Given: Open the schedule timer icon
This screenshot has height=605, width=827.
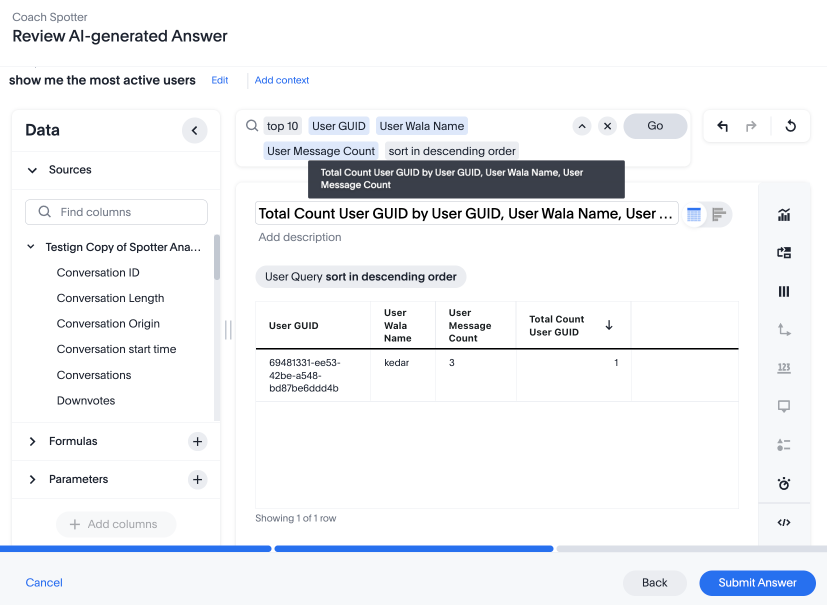Looking at the screenshot, I should (x=784, y=484).
